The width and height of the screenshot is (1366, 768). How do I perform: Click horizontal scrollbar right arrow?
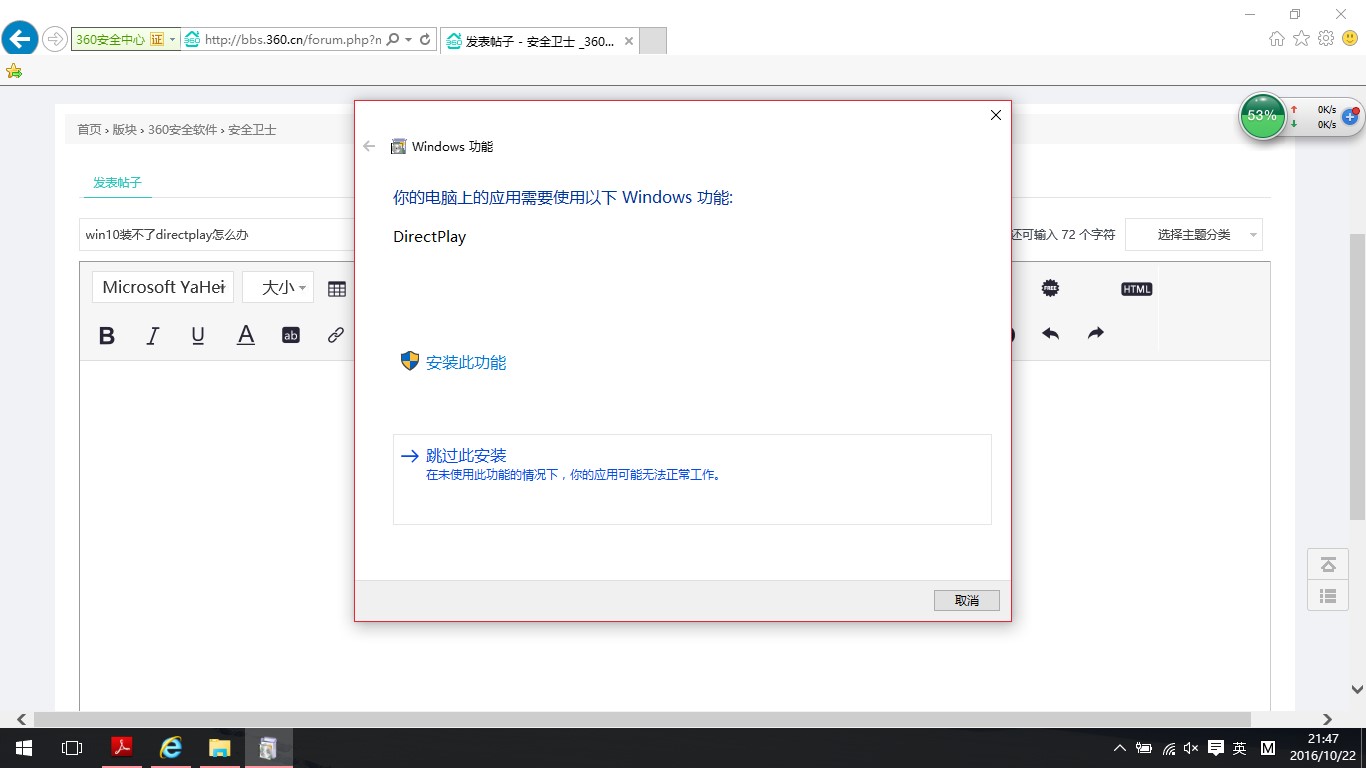pyautogui.click(x=1327, y=719)
